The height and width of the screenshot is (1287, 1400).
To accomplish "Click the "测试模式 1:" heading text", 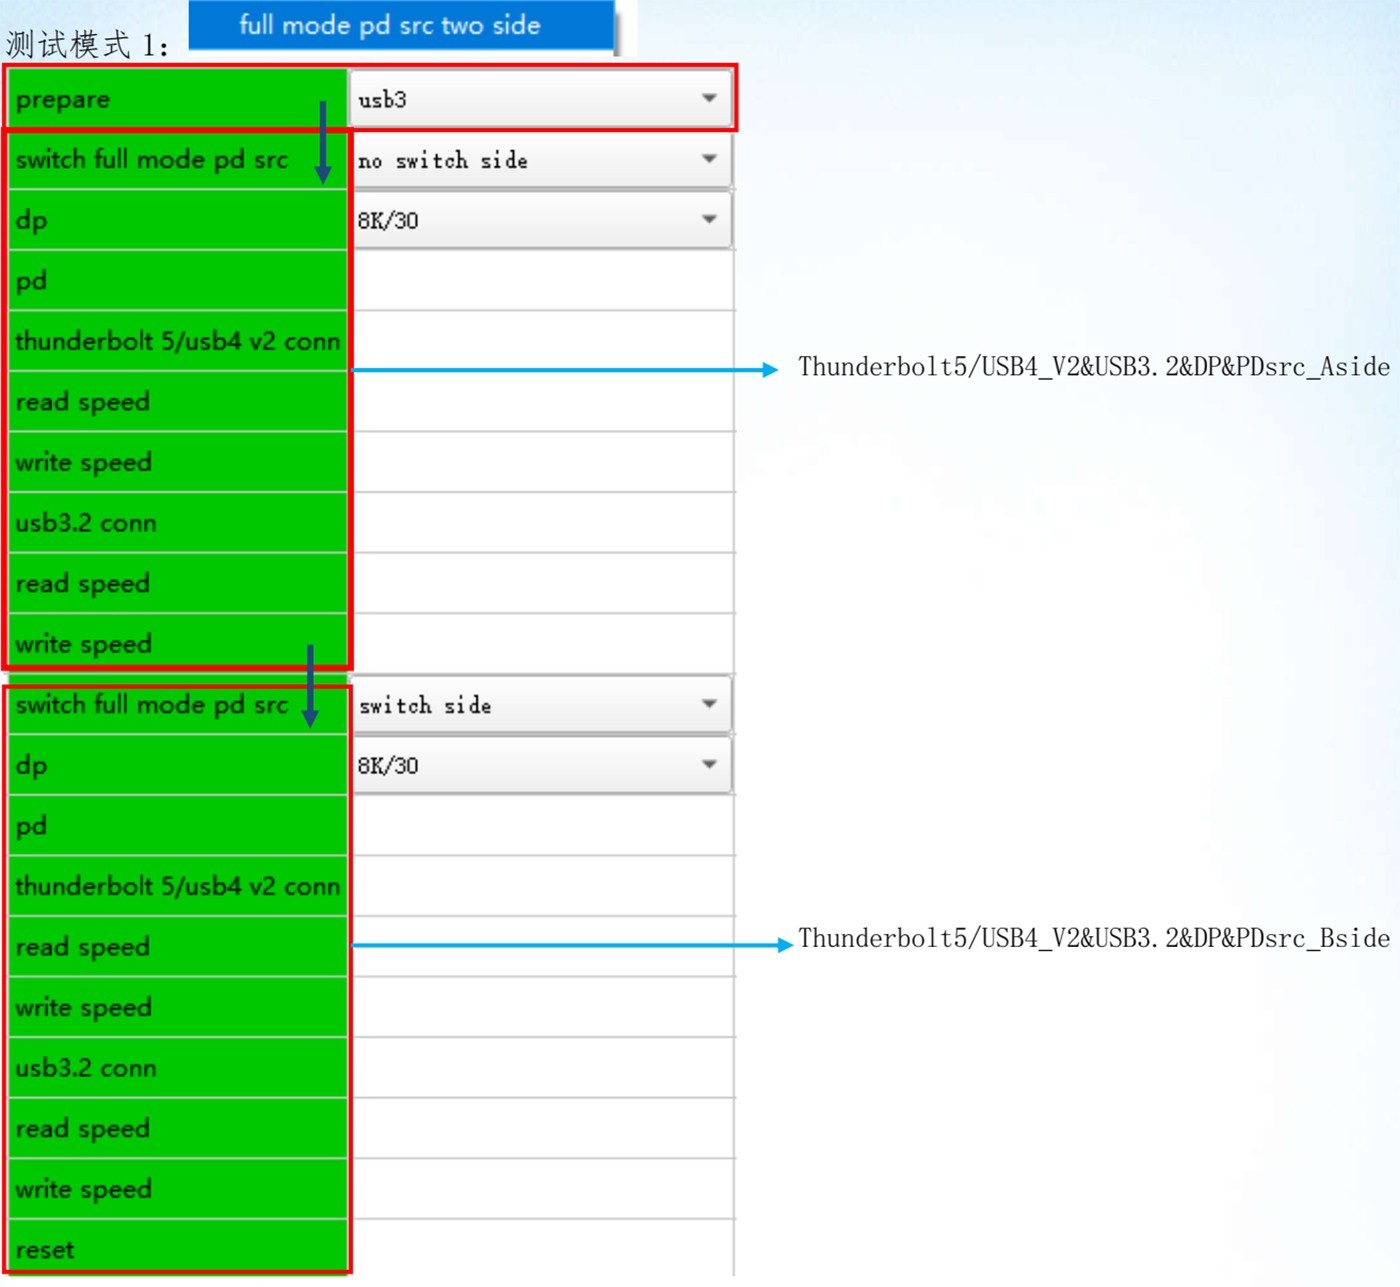I will pyautogui.click(x=88, y=45).
